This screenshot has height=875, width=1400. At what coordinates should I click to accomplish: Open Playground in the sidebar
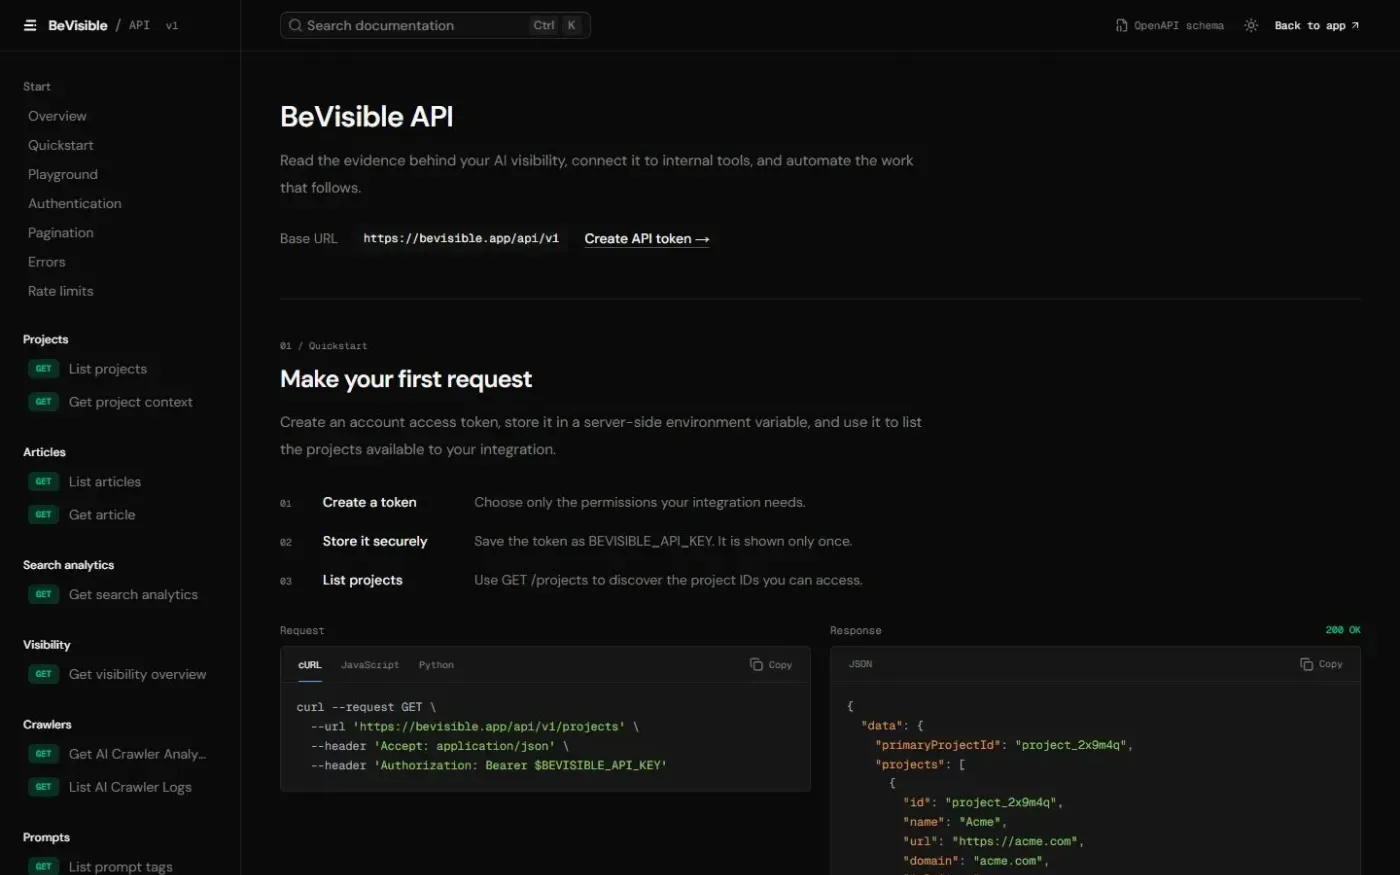coord(63,174)
